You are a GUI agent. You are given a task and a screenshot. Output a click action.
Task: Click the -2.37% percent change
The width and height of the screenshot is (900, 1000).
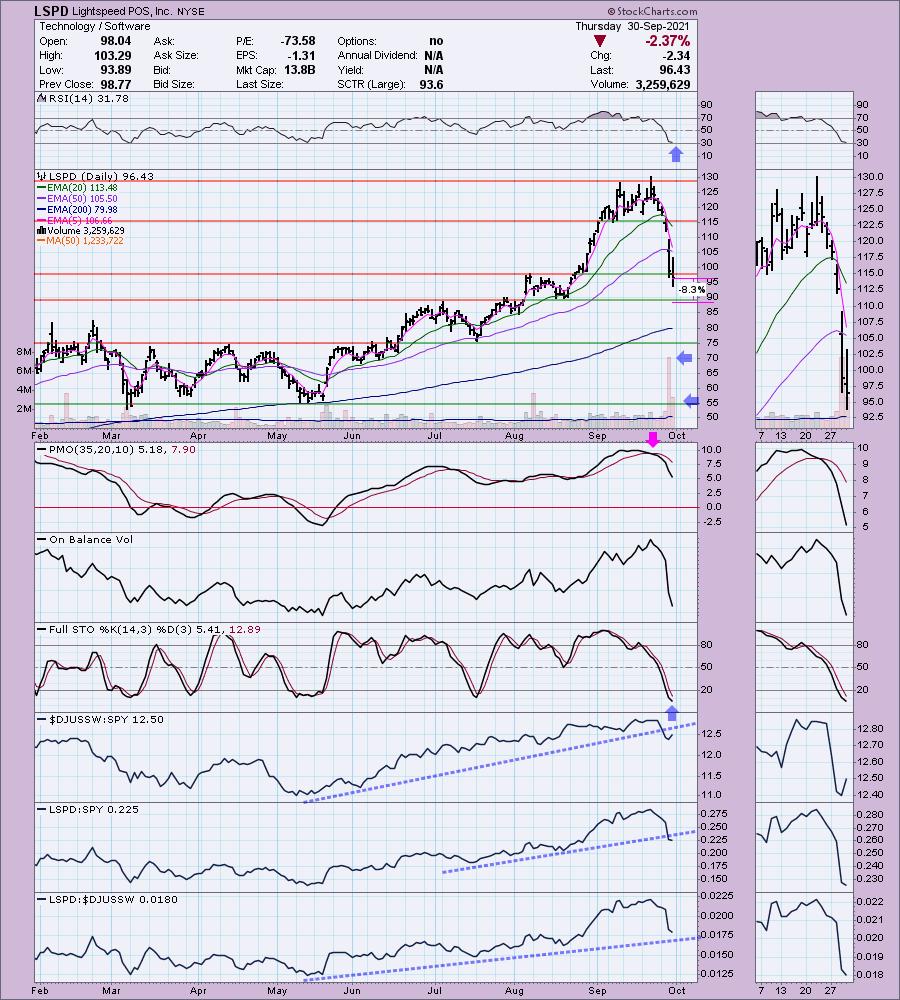pos(667,41)
